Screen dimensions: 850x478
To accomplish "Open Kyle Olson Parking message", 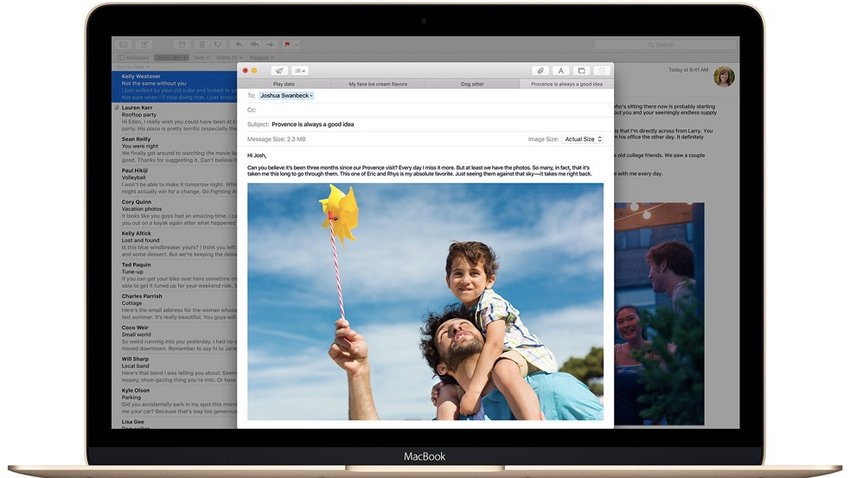I will point(175,401).
